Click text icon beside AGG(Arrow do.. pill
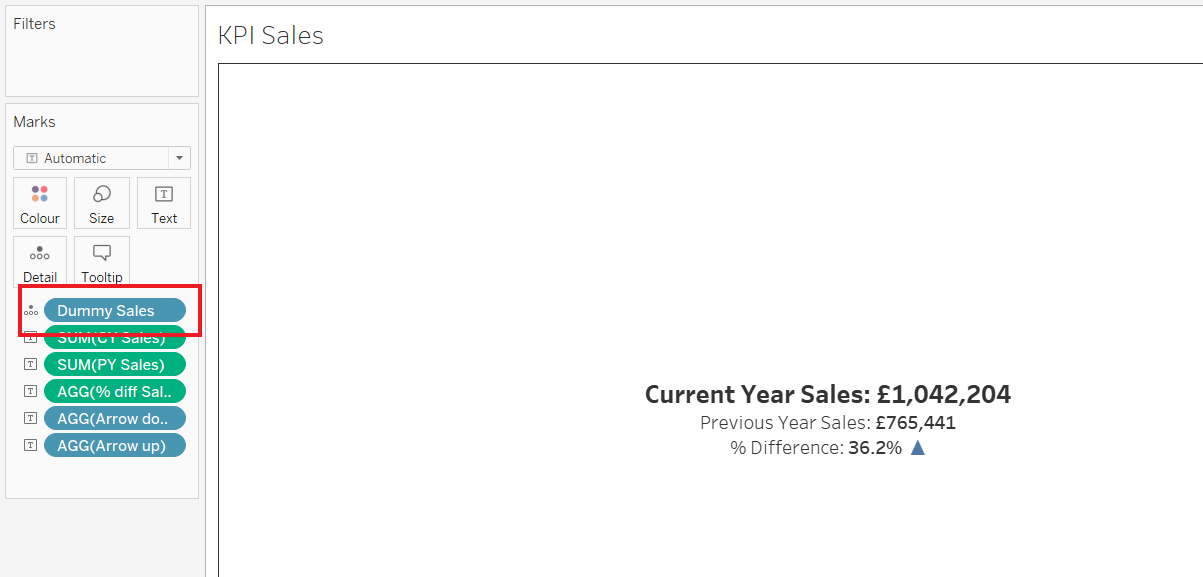Viewport: 1203px width, 577px height. tap(30, 418)
